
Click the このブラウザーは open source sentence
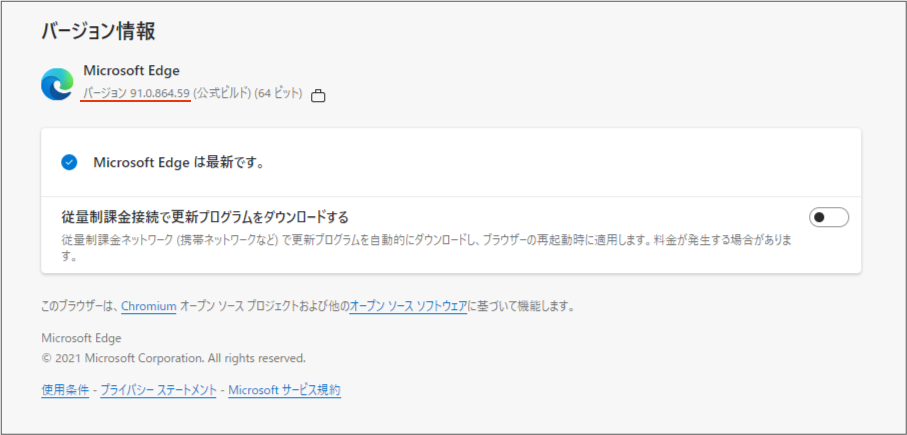pos(308,306)
